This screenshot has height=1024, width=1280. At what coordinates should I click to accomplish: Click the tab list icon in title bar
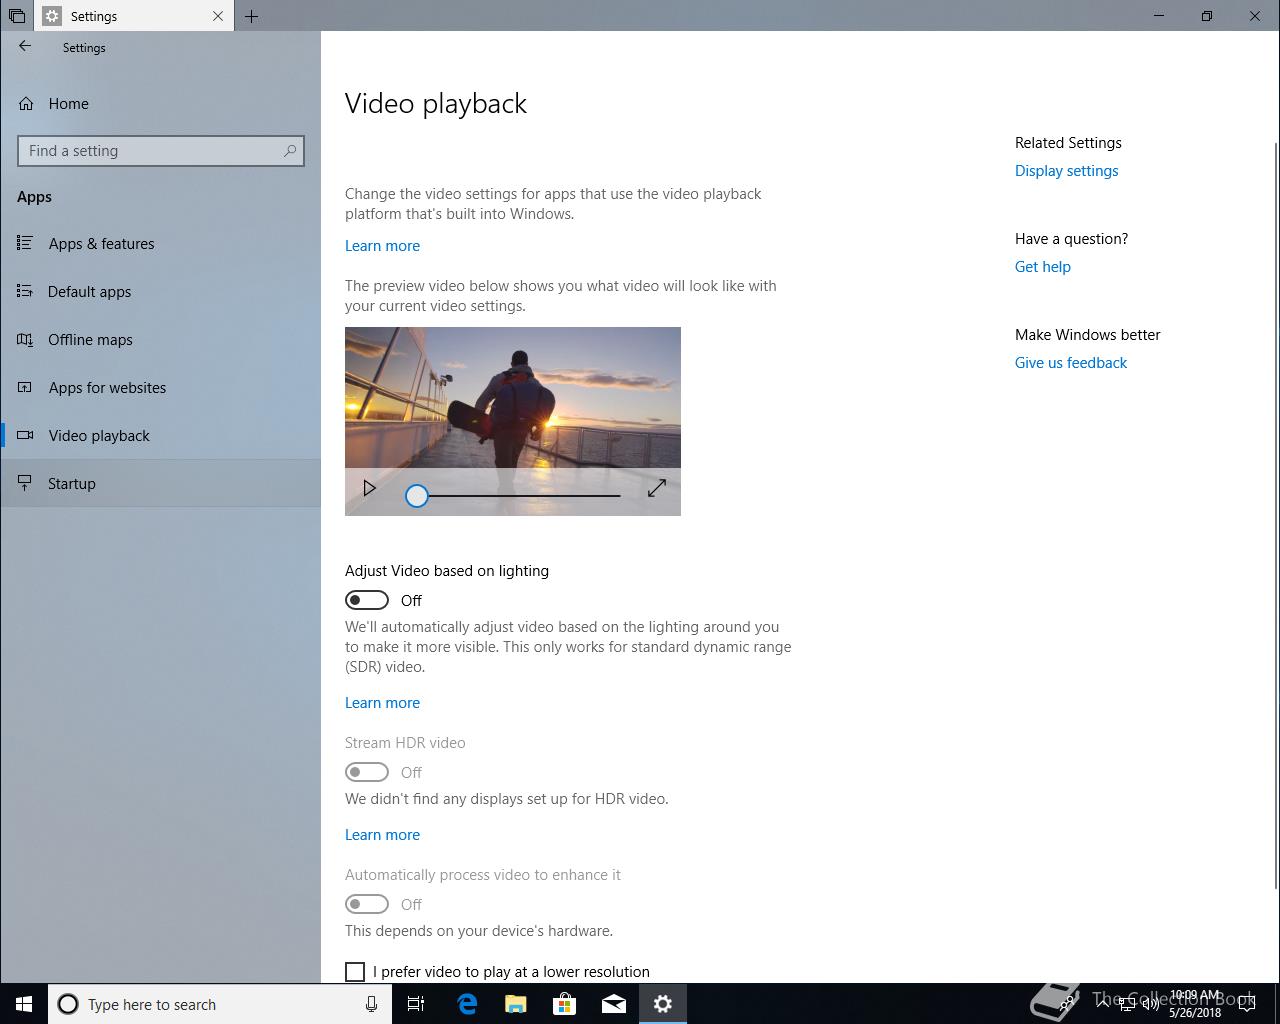[x=17, y=16]
